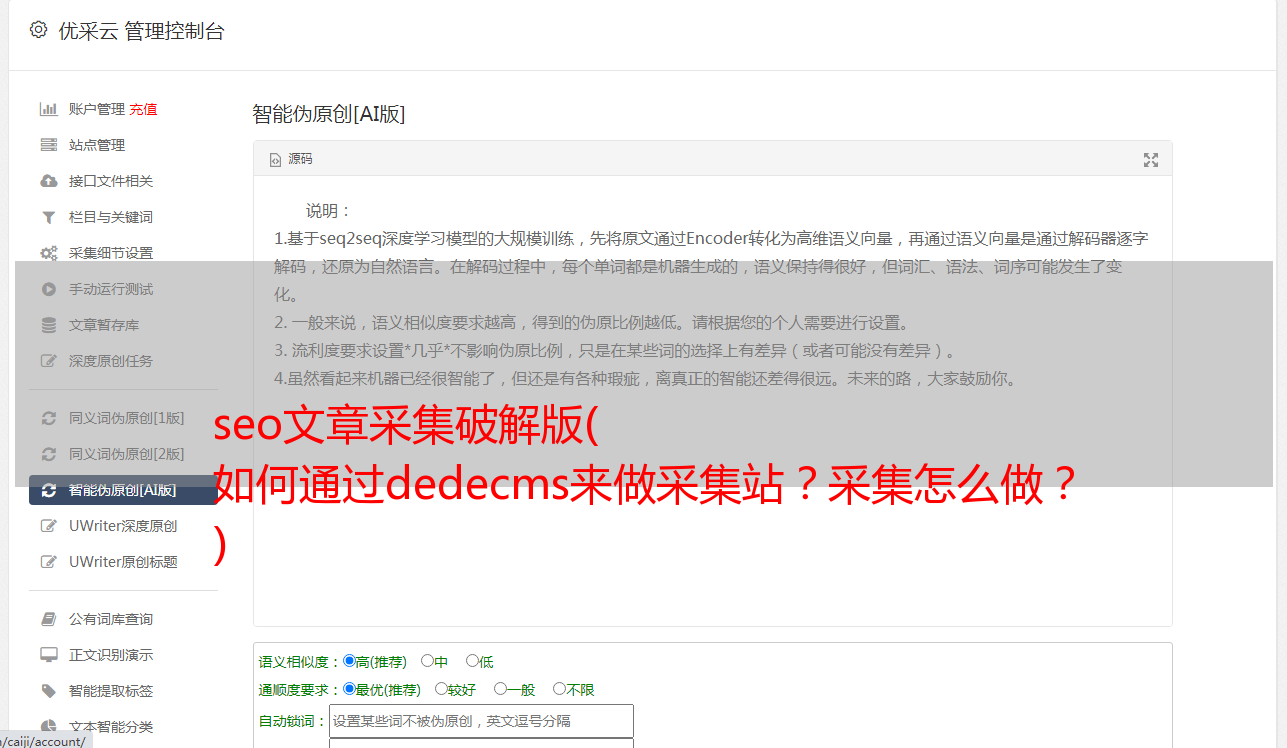Choose 通顺度要求 较好 radio option

(x=441, y=689)
